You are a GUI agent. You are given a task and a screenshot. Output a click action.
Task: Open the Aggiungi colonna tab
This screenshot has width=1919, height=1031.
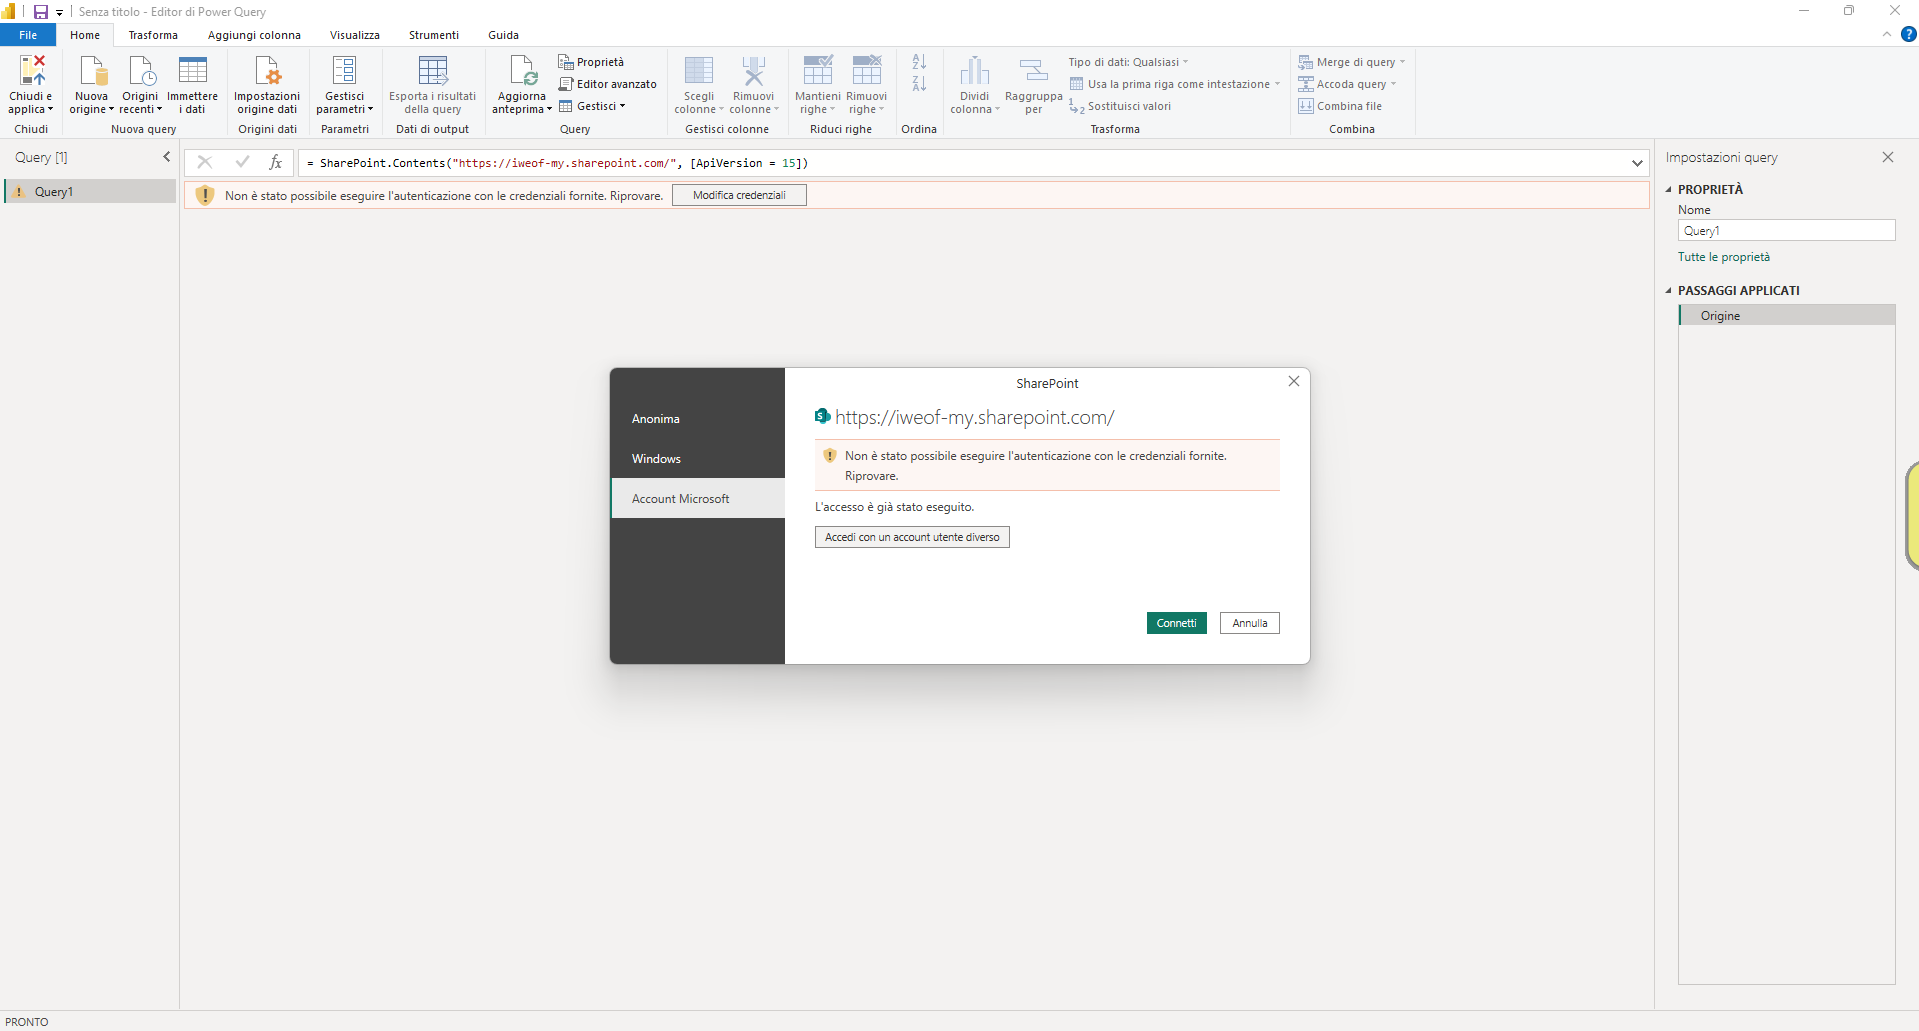point(254,35)
